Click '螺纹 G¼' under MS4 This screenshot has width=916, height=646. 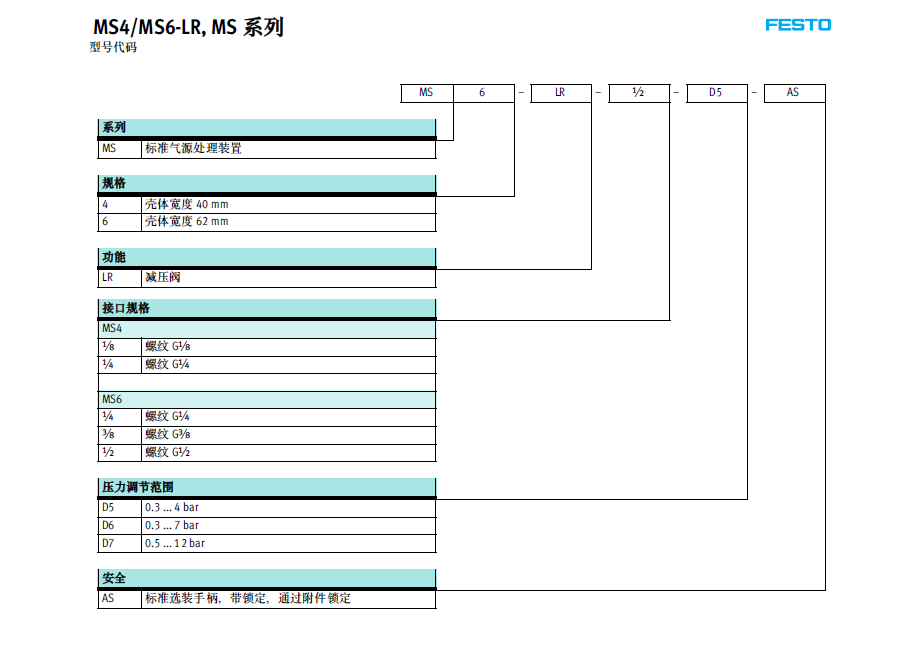coord(289,364)
